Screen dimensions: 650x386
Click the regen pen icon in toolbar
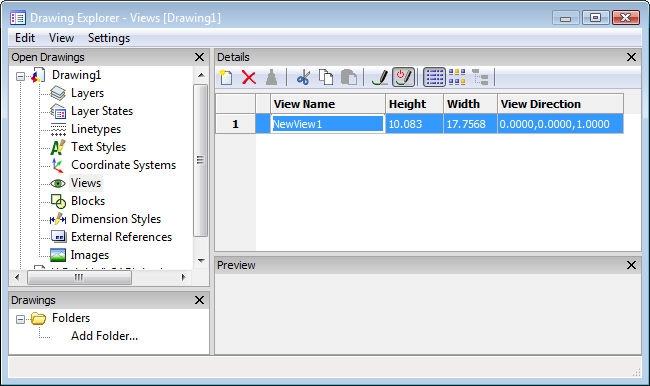point(380,78)
